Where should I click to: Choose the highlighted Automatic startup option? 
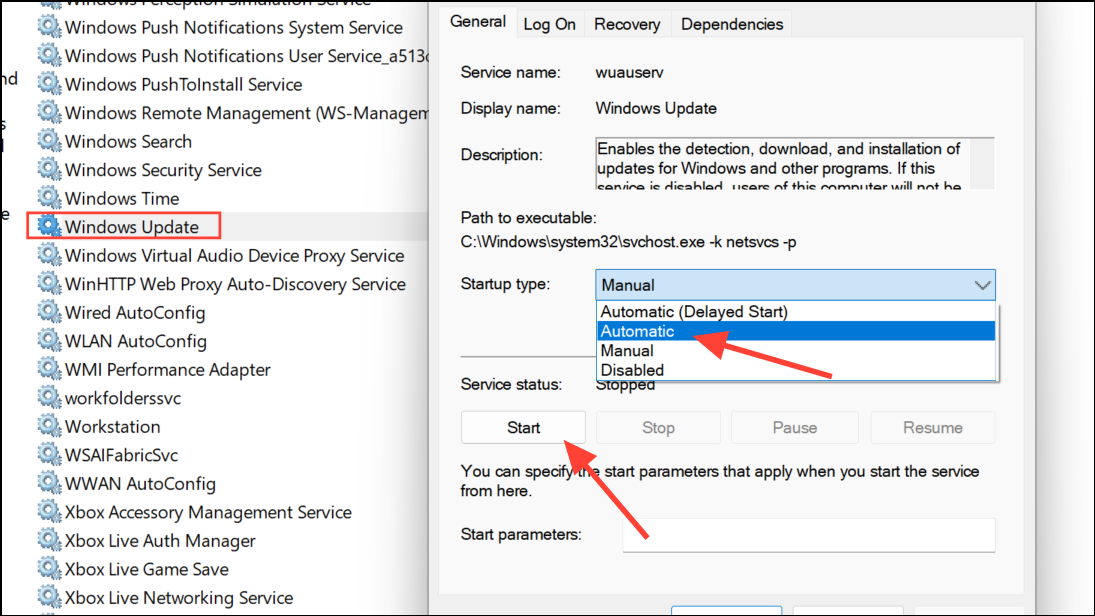[x=795, y=331]
